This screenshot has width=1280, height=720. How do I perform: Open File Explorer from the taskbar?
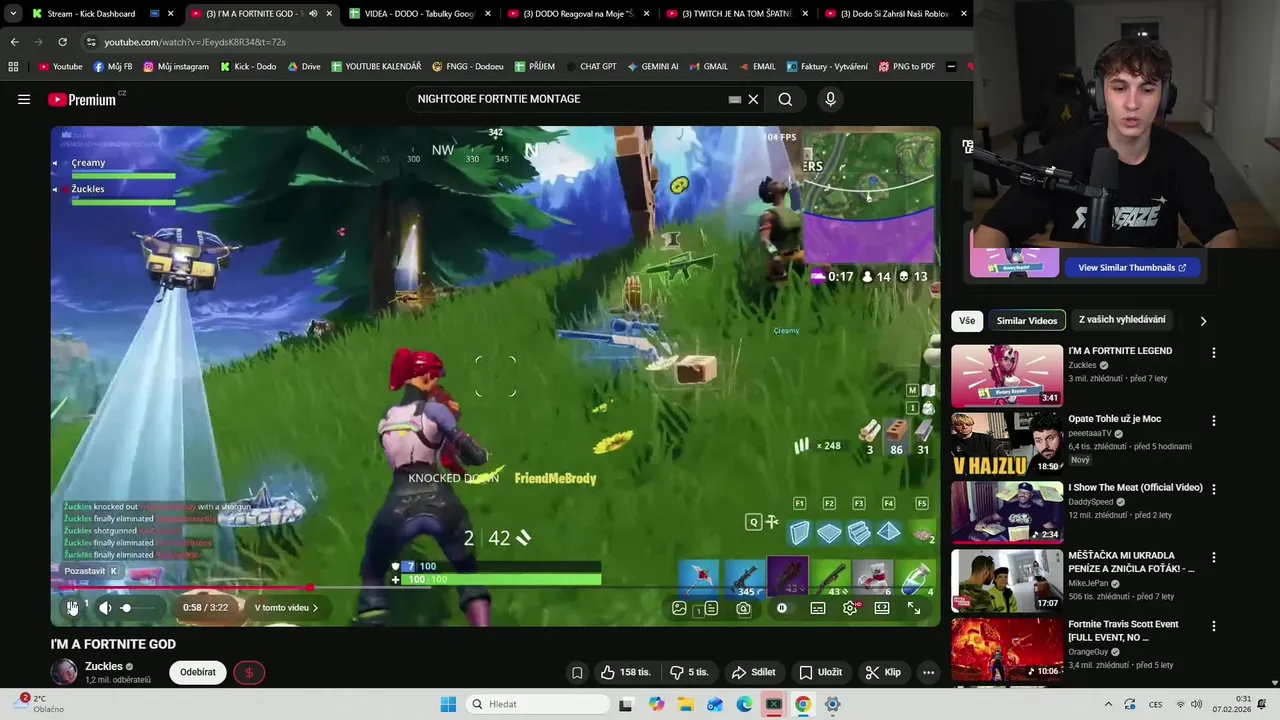point(685,704)
